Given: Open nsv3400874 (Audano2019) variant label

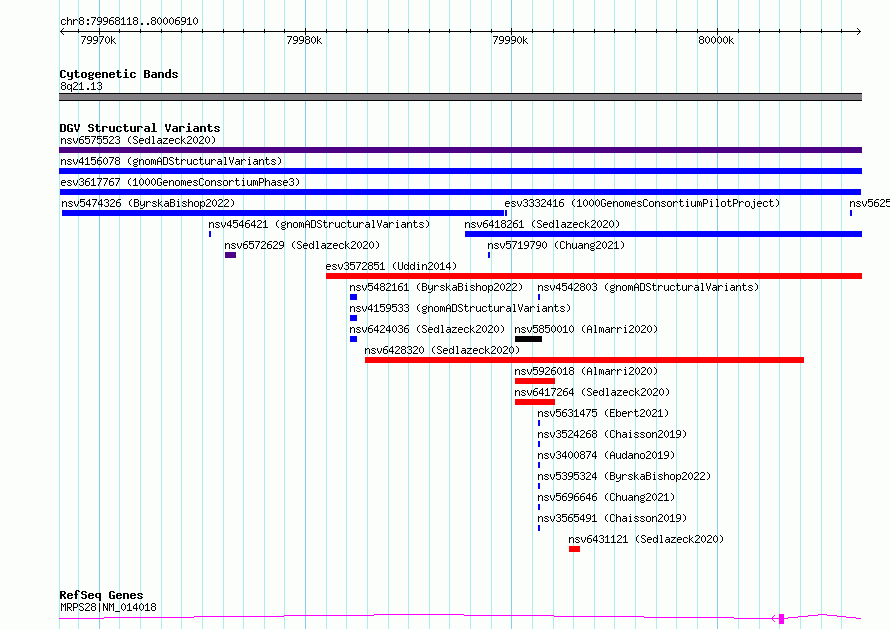Looking at the screenshot, I should pos(606,455).
